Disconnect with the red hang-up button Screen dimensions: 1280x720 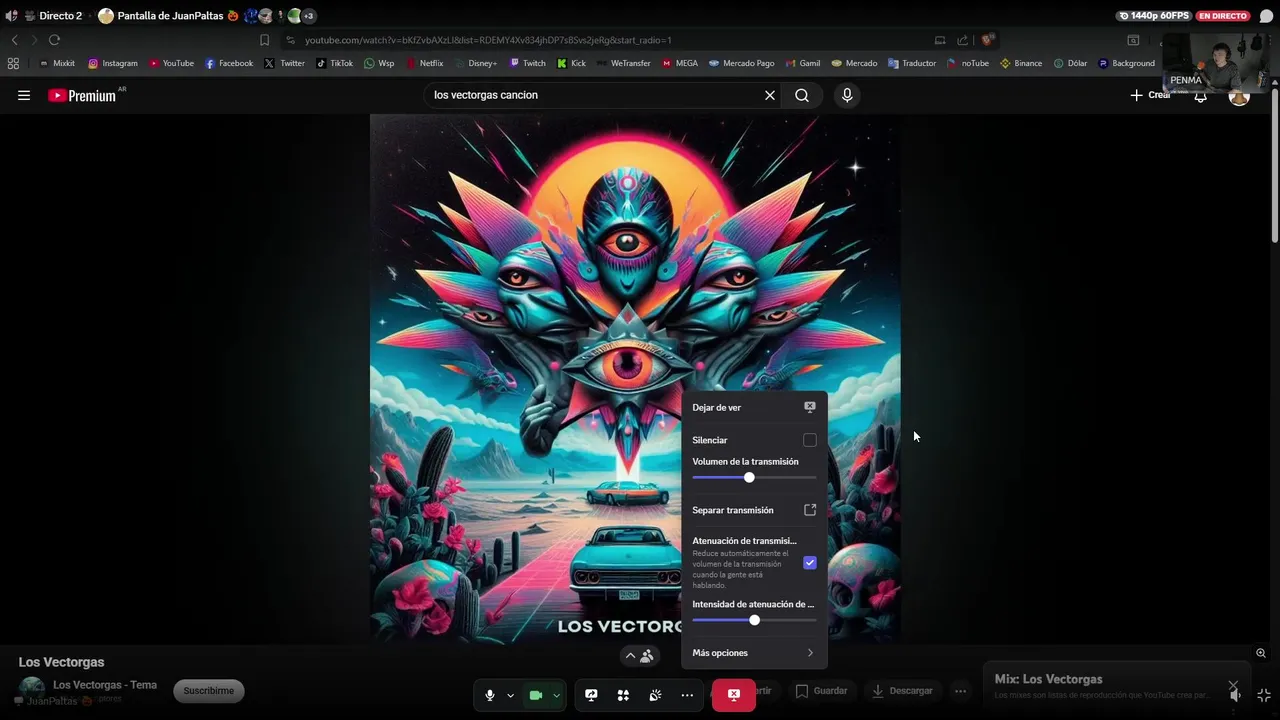click(734, 695)
